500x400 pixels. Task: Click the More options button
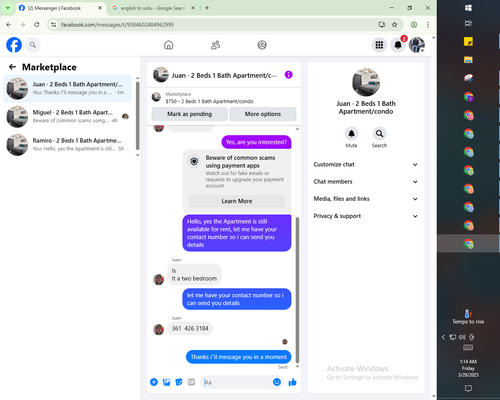(x=263, y=114)
